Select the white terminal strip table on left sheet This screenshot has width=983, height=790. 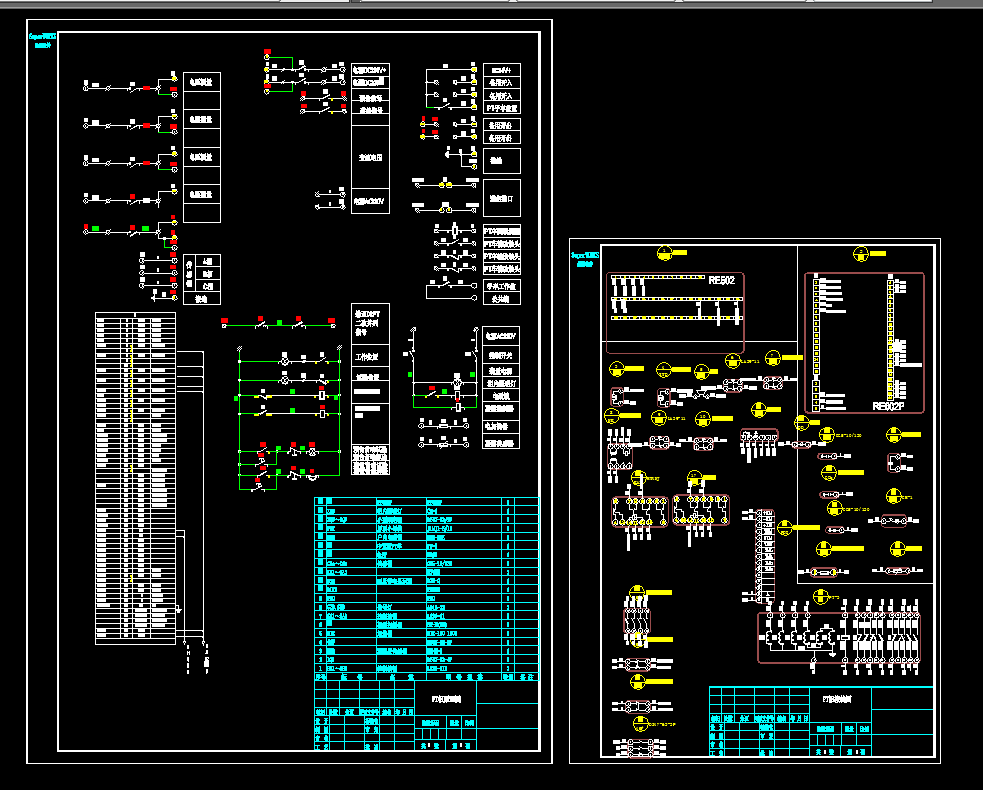tap(135, 478)
